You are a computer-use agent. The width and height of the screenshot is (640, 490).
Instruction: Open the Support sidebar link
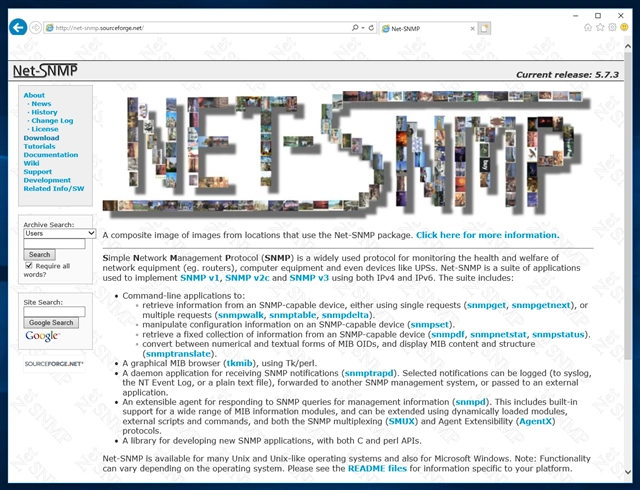(x=38, y=172)
